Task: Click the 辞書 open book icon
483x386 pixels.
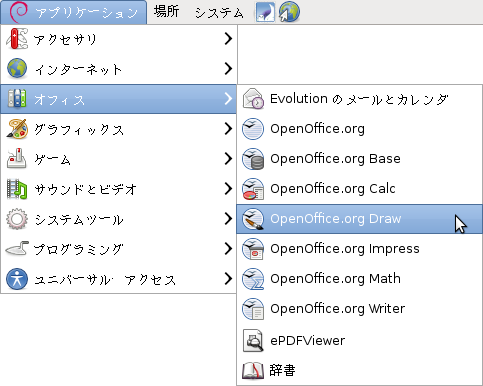Action: click(x=253, y=371)
